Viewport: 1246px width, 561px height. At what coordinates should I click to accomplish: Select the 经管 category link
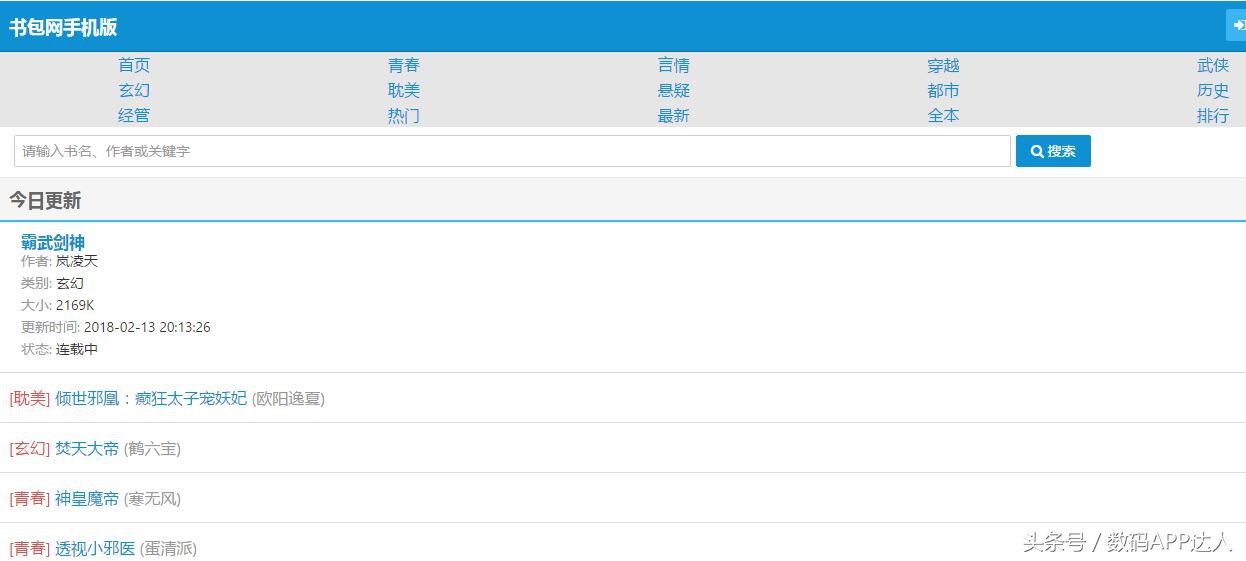134,115
